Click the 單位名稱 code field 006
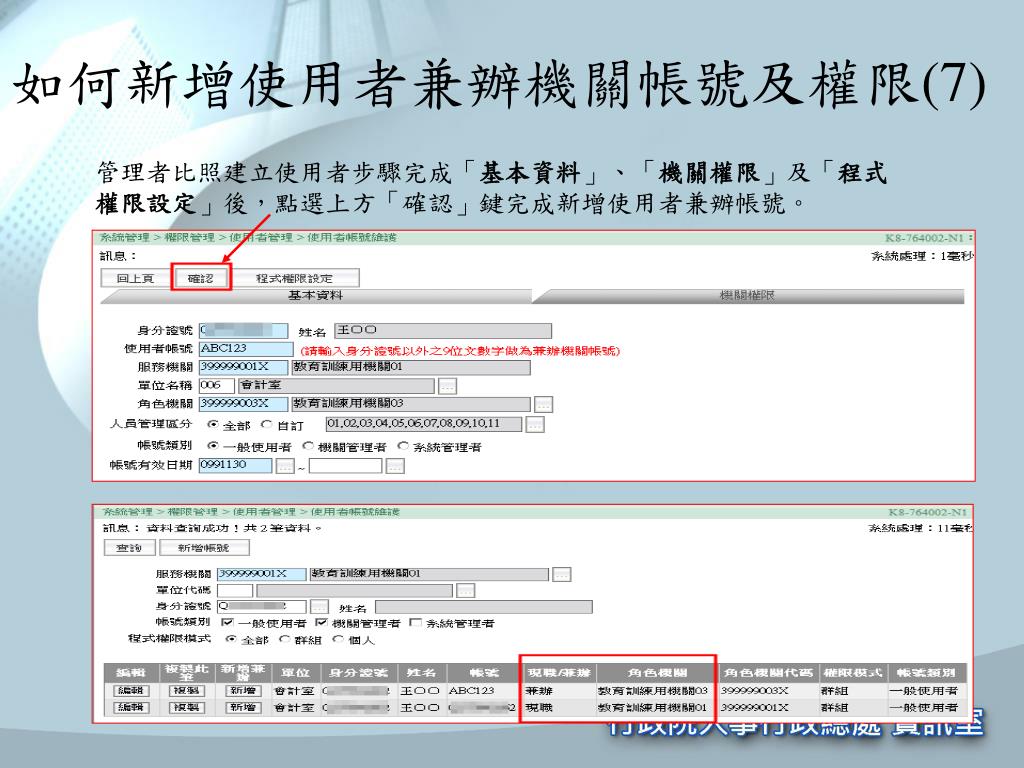1024x768 pixels. [x=216, y=385]
